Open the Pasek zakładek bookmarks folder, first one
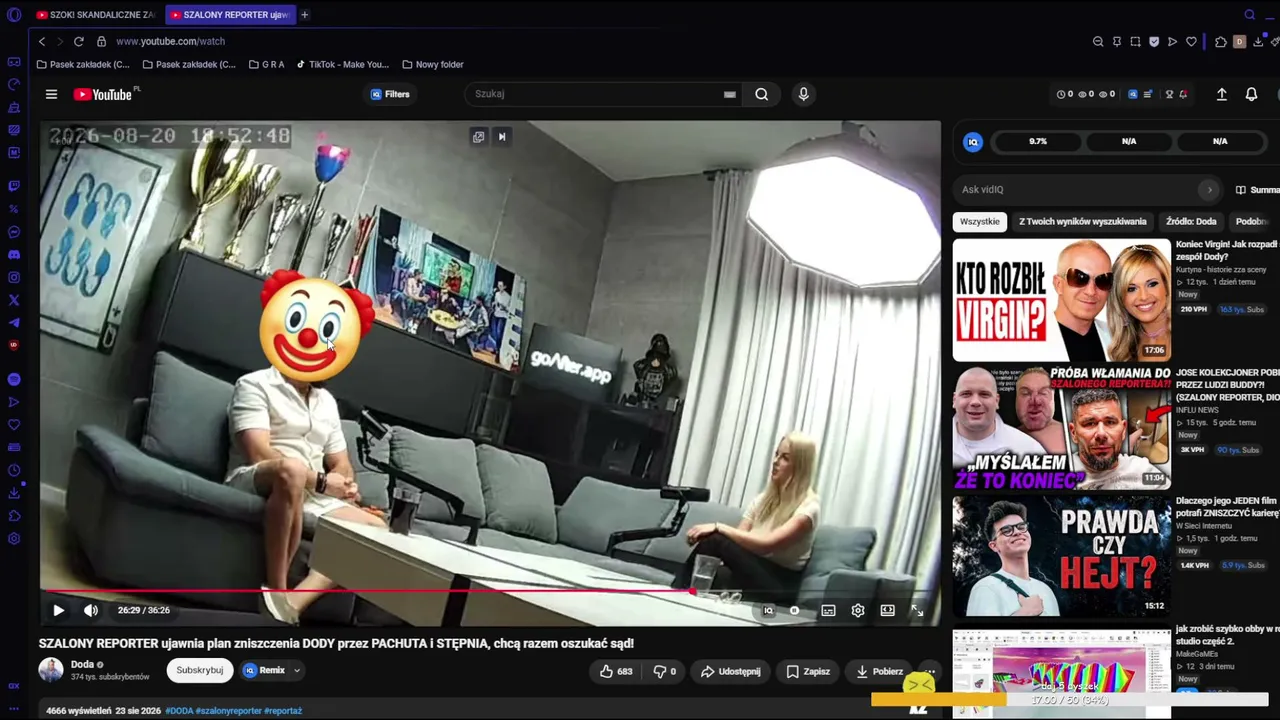 [x=83, y=65]
